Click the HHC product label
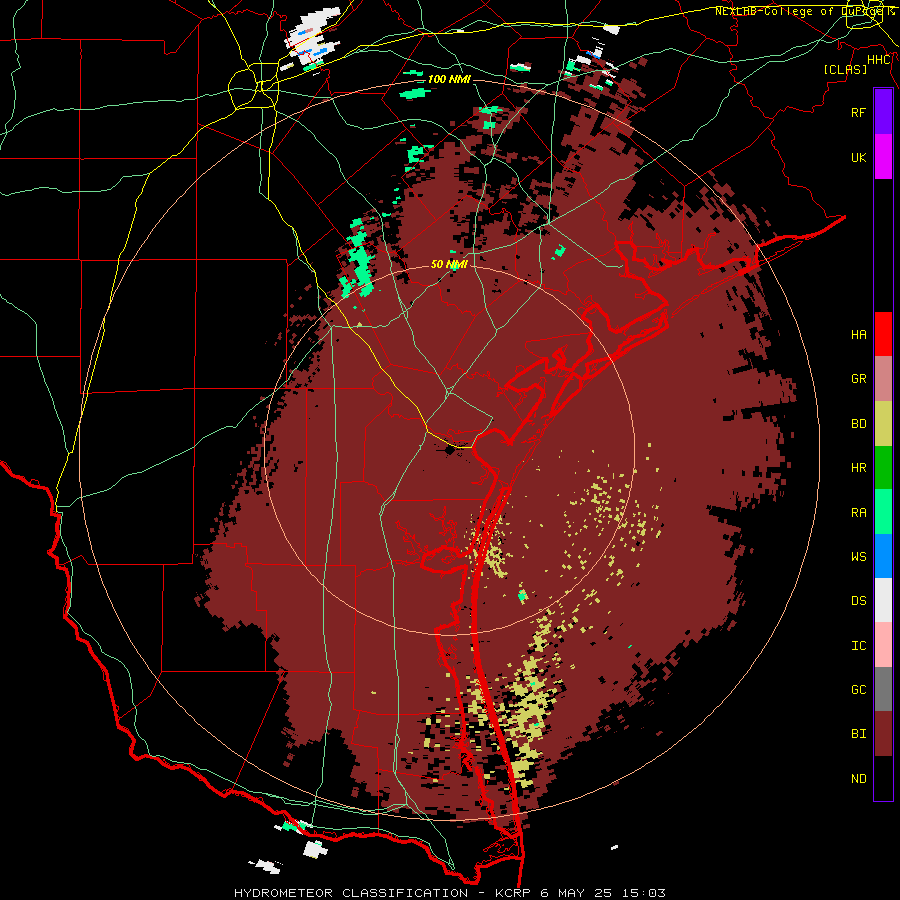The image size is (900, 900). point(879,60)
